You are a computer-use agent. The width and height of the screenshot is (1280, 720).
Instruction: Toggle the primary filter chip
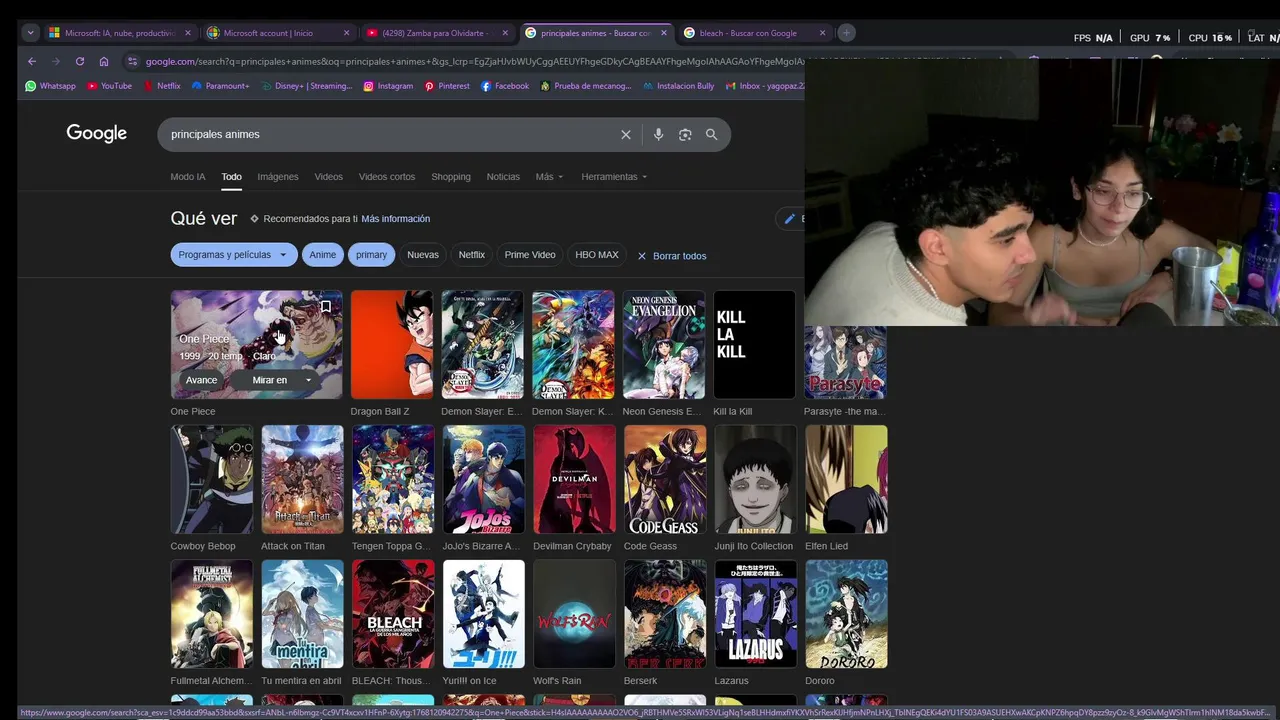371,255
